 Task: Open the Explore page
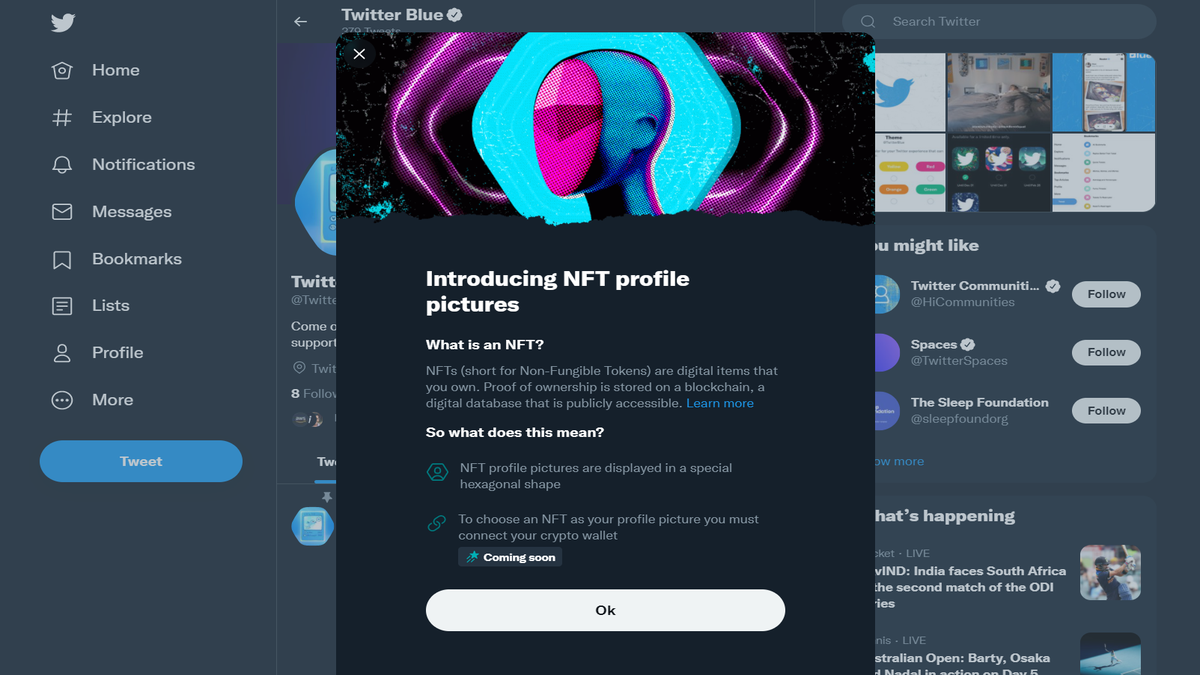pos(120,117)
